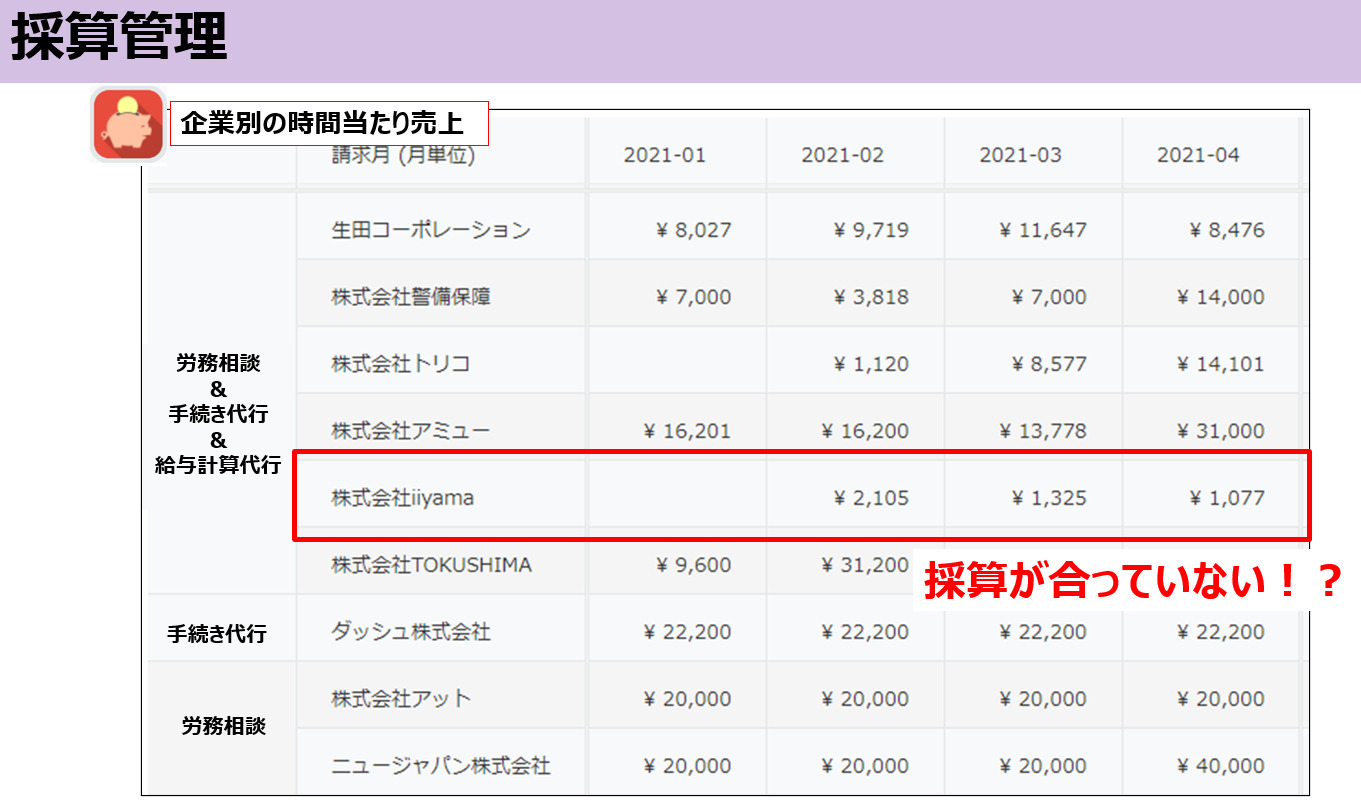The image size is (1361, 802).
Task: Select the ダッシュ株式会社 row name
Action: click(411, 632)
